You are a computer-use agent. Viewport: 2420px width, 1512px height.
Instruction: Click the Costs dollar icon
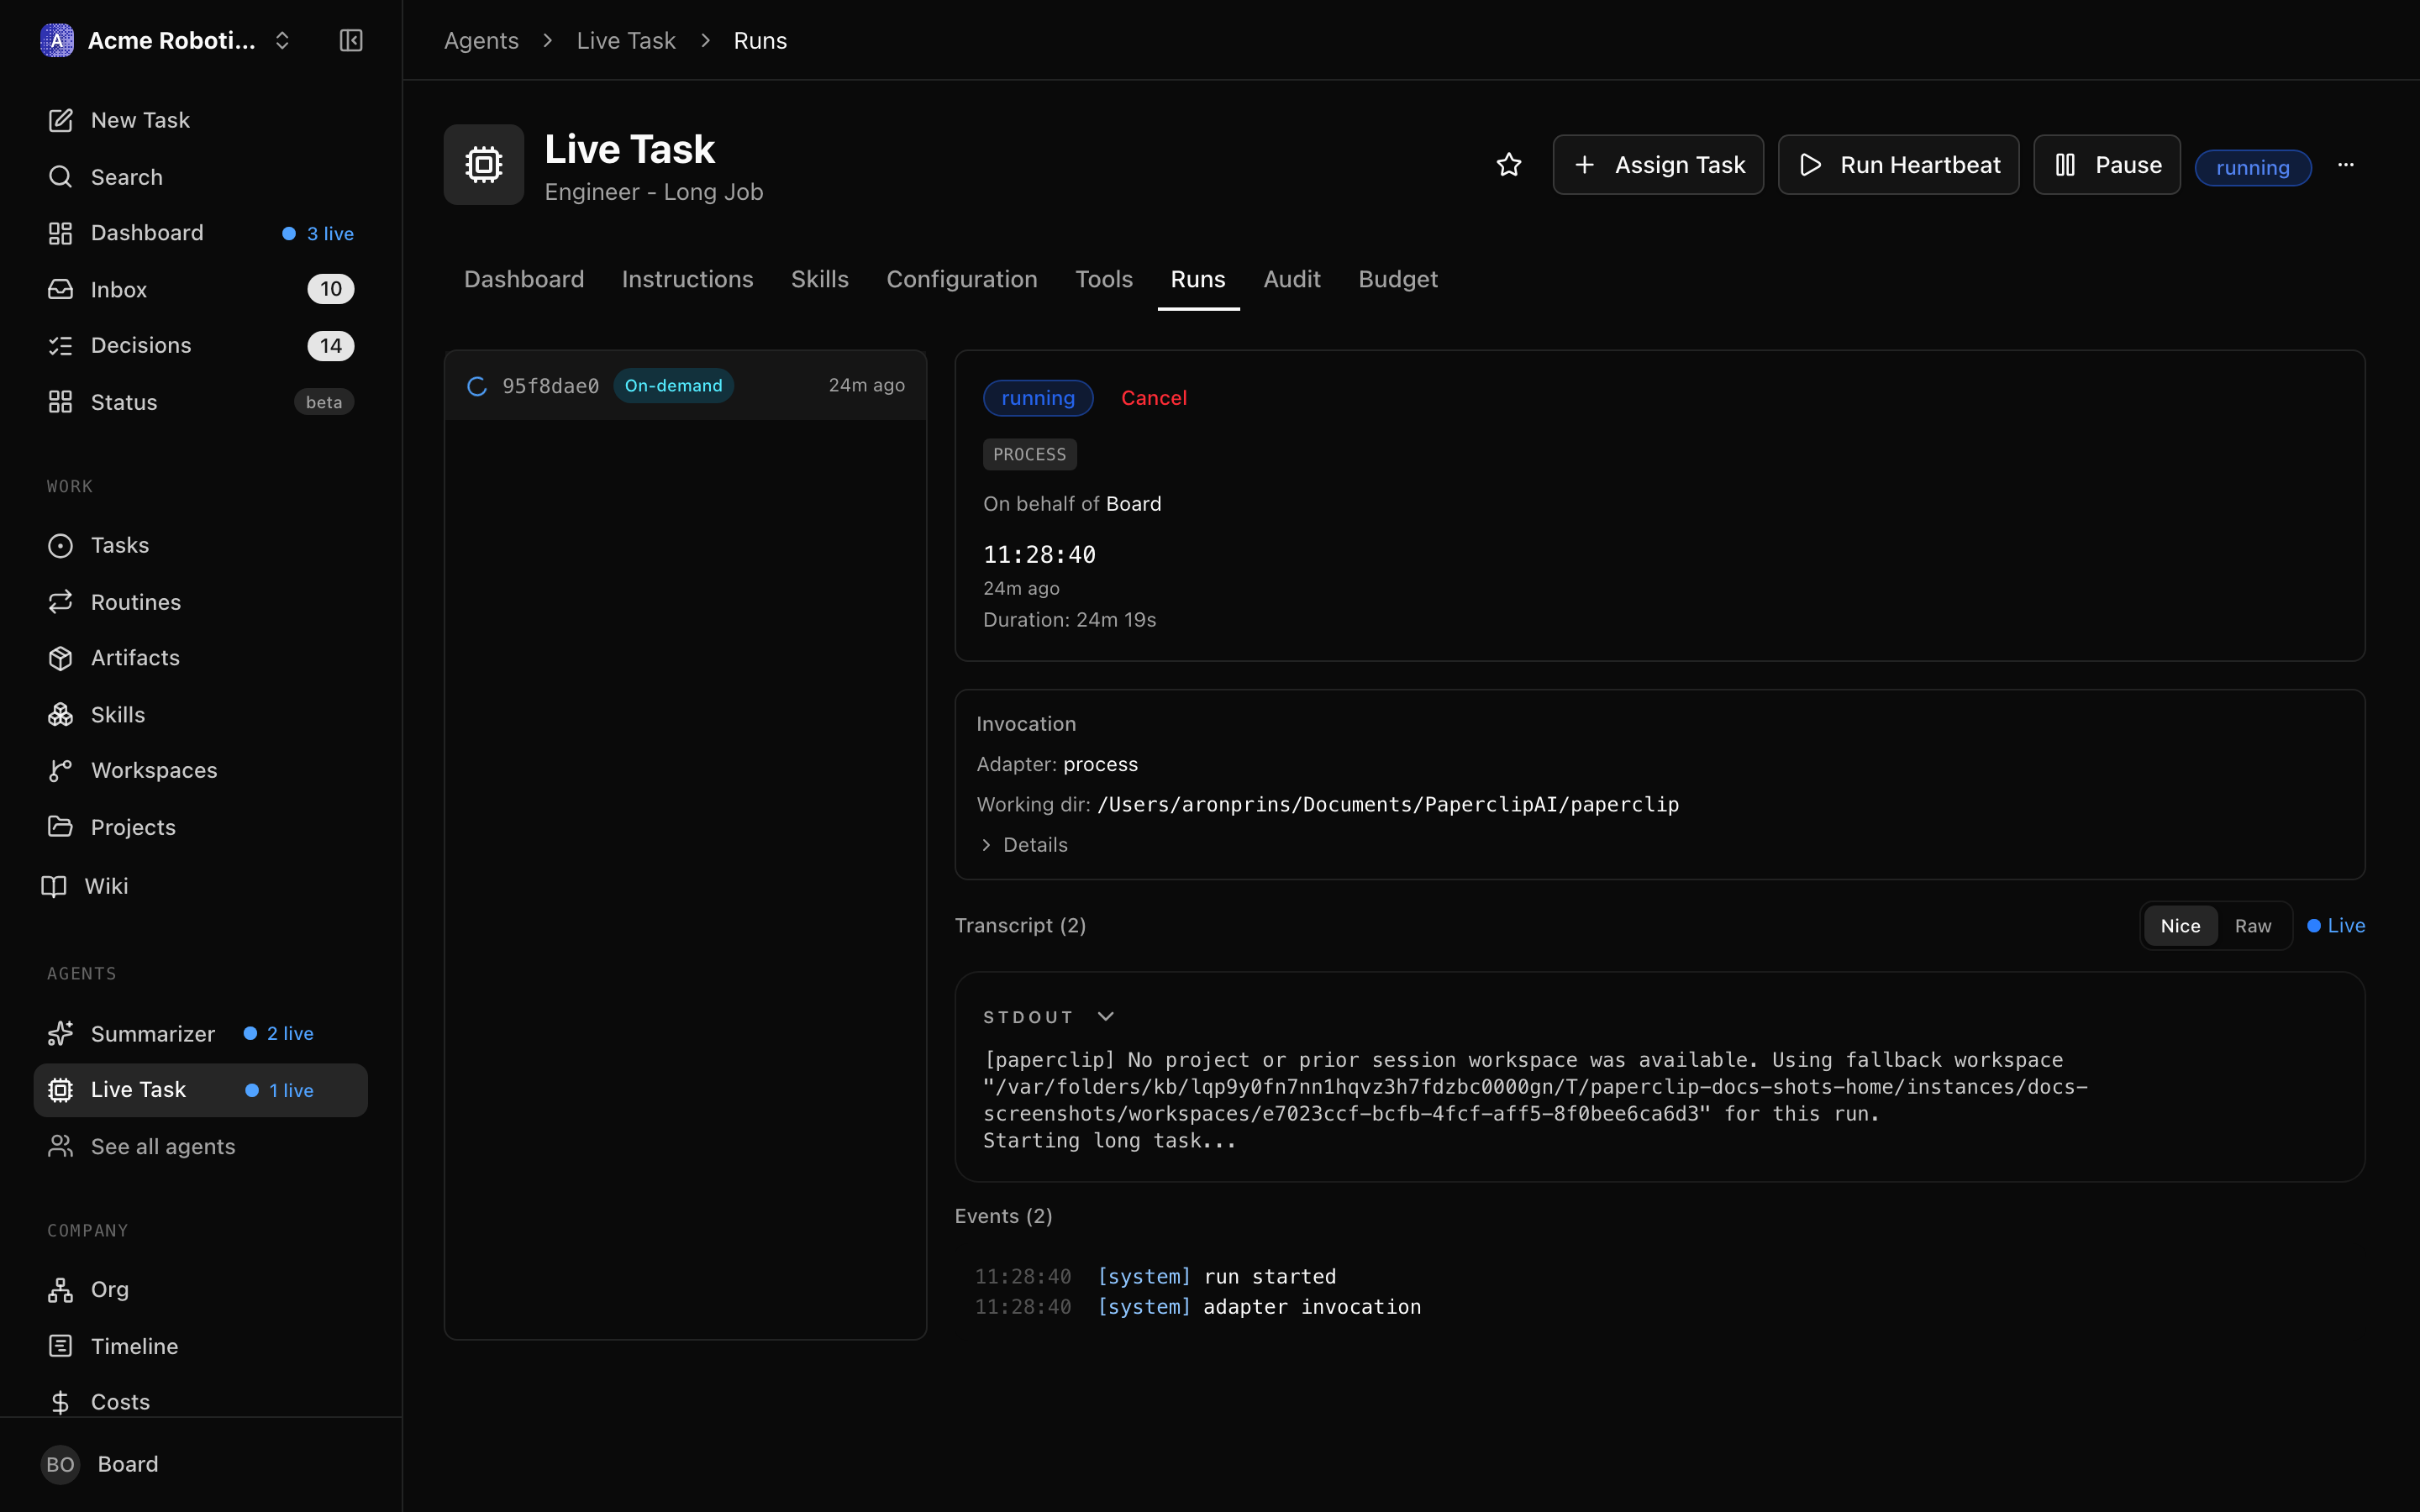tap(60, 1402)
